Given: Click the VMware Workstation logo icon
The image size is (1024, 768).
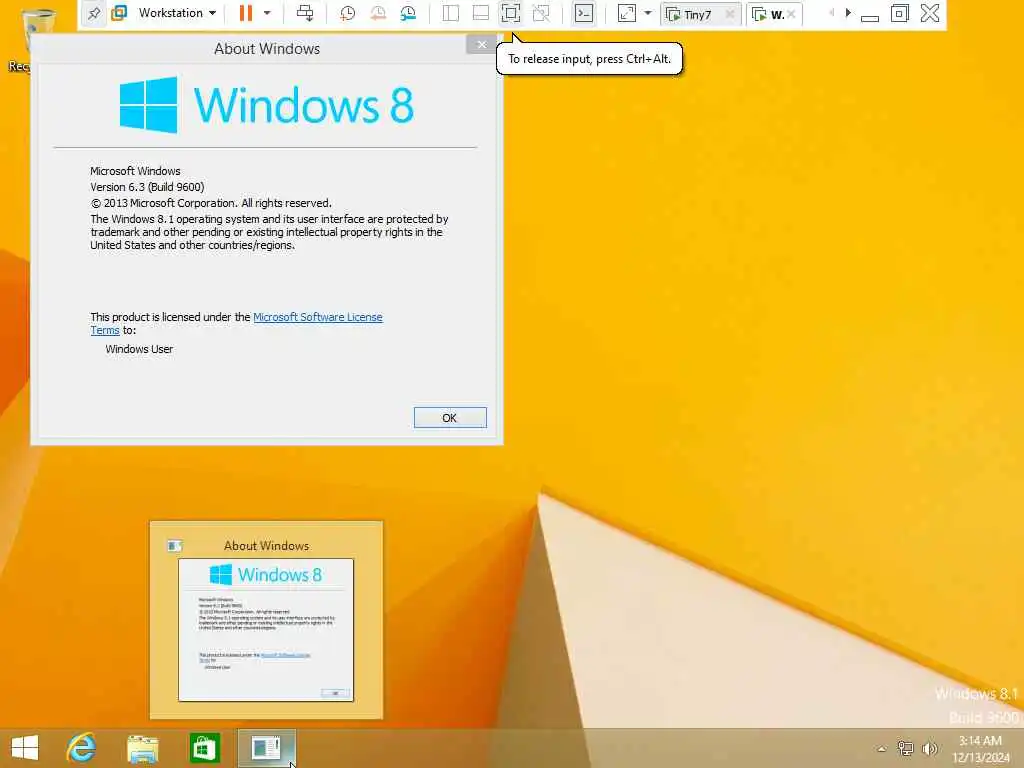Looking at the screenshot, I should tap(119, 13).
